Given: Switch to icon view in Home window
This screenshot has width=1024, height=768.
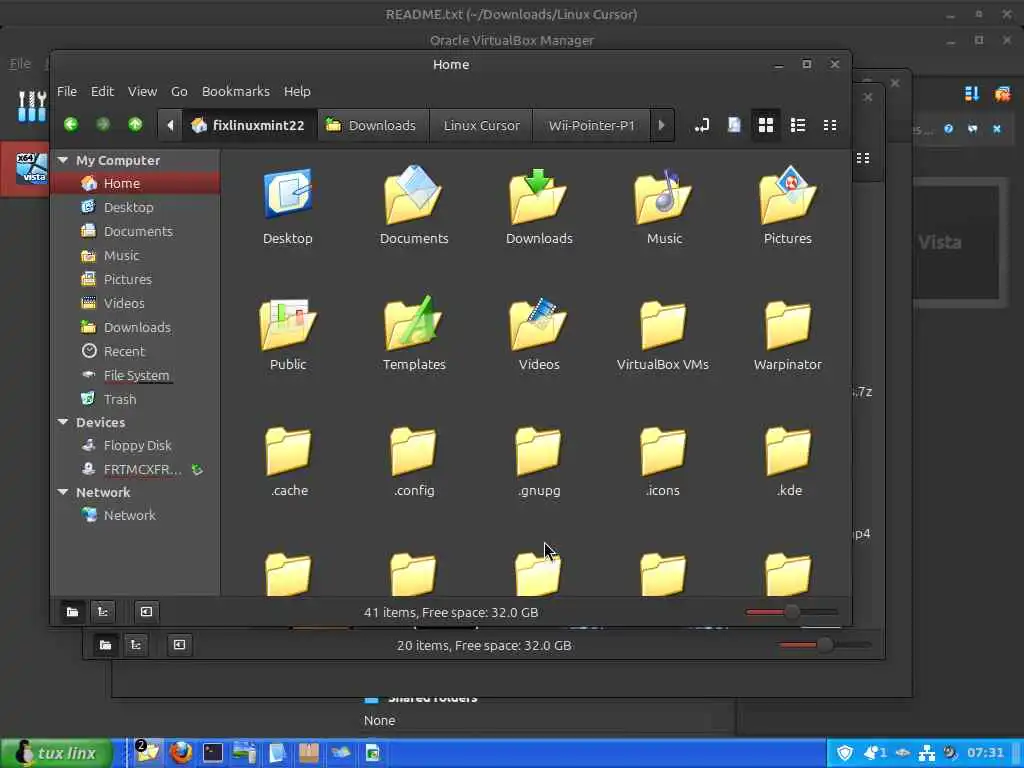Looking at the screenshot, I should (x=765, y=125).
